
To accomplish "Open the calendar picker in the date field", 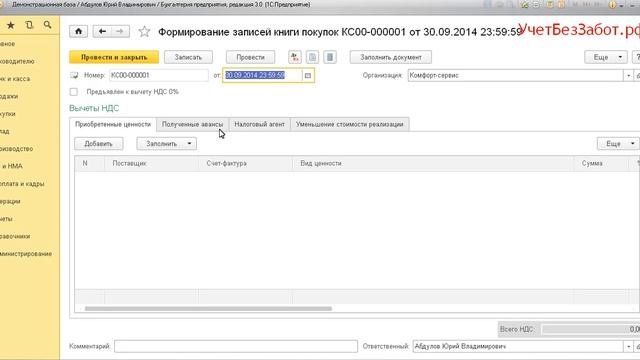I will click(x=308, y=76).
